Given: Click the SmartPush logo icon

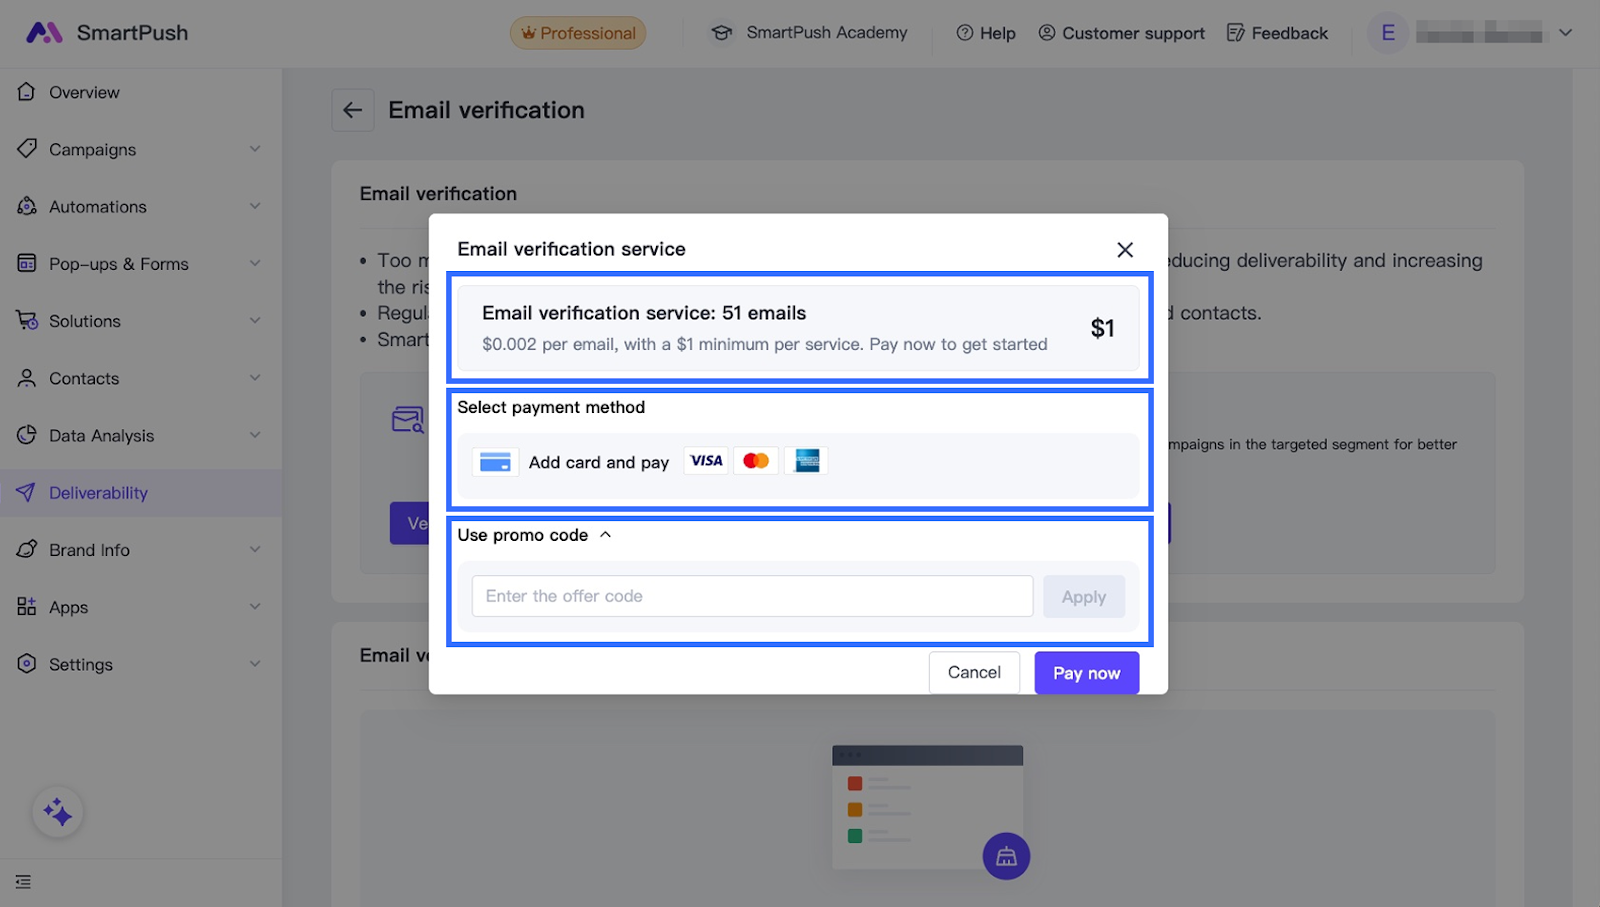Looking at the screenshot, I should coord(44,33).
